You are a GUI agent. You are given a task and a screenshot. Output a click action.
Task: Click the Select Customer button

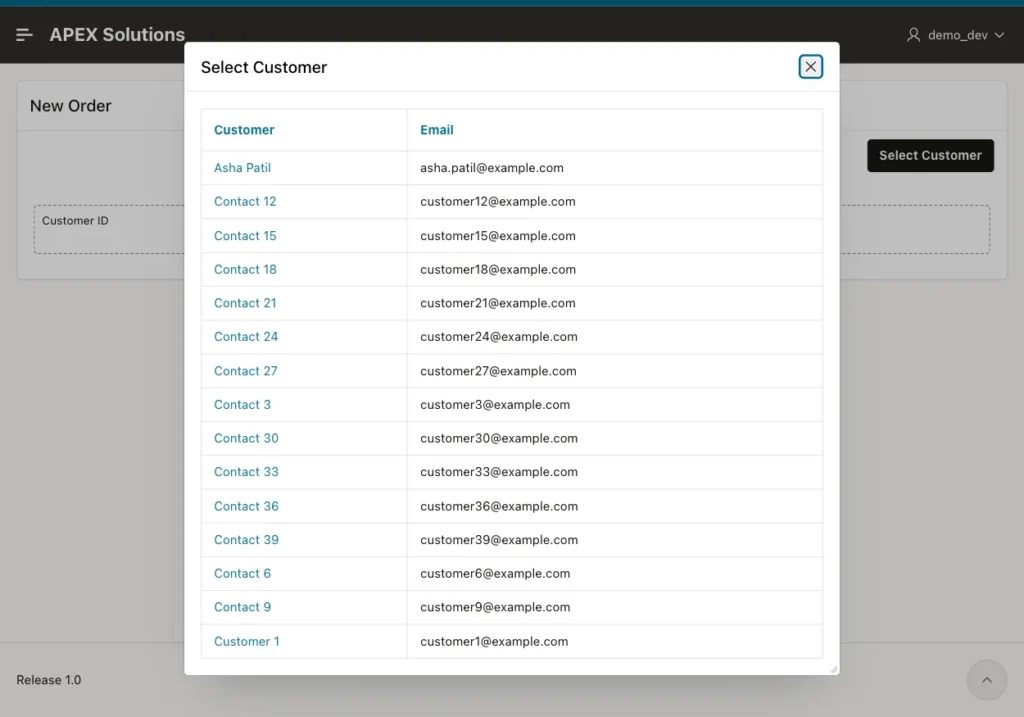click(930, 155)
